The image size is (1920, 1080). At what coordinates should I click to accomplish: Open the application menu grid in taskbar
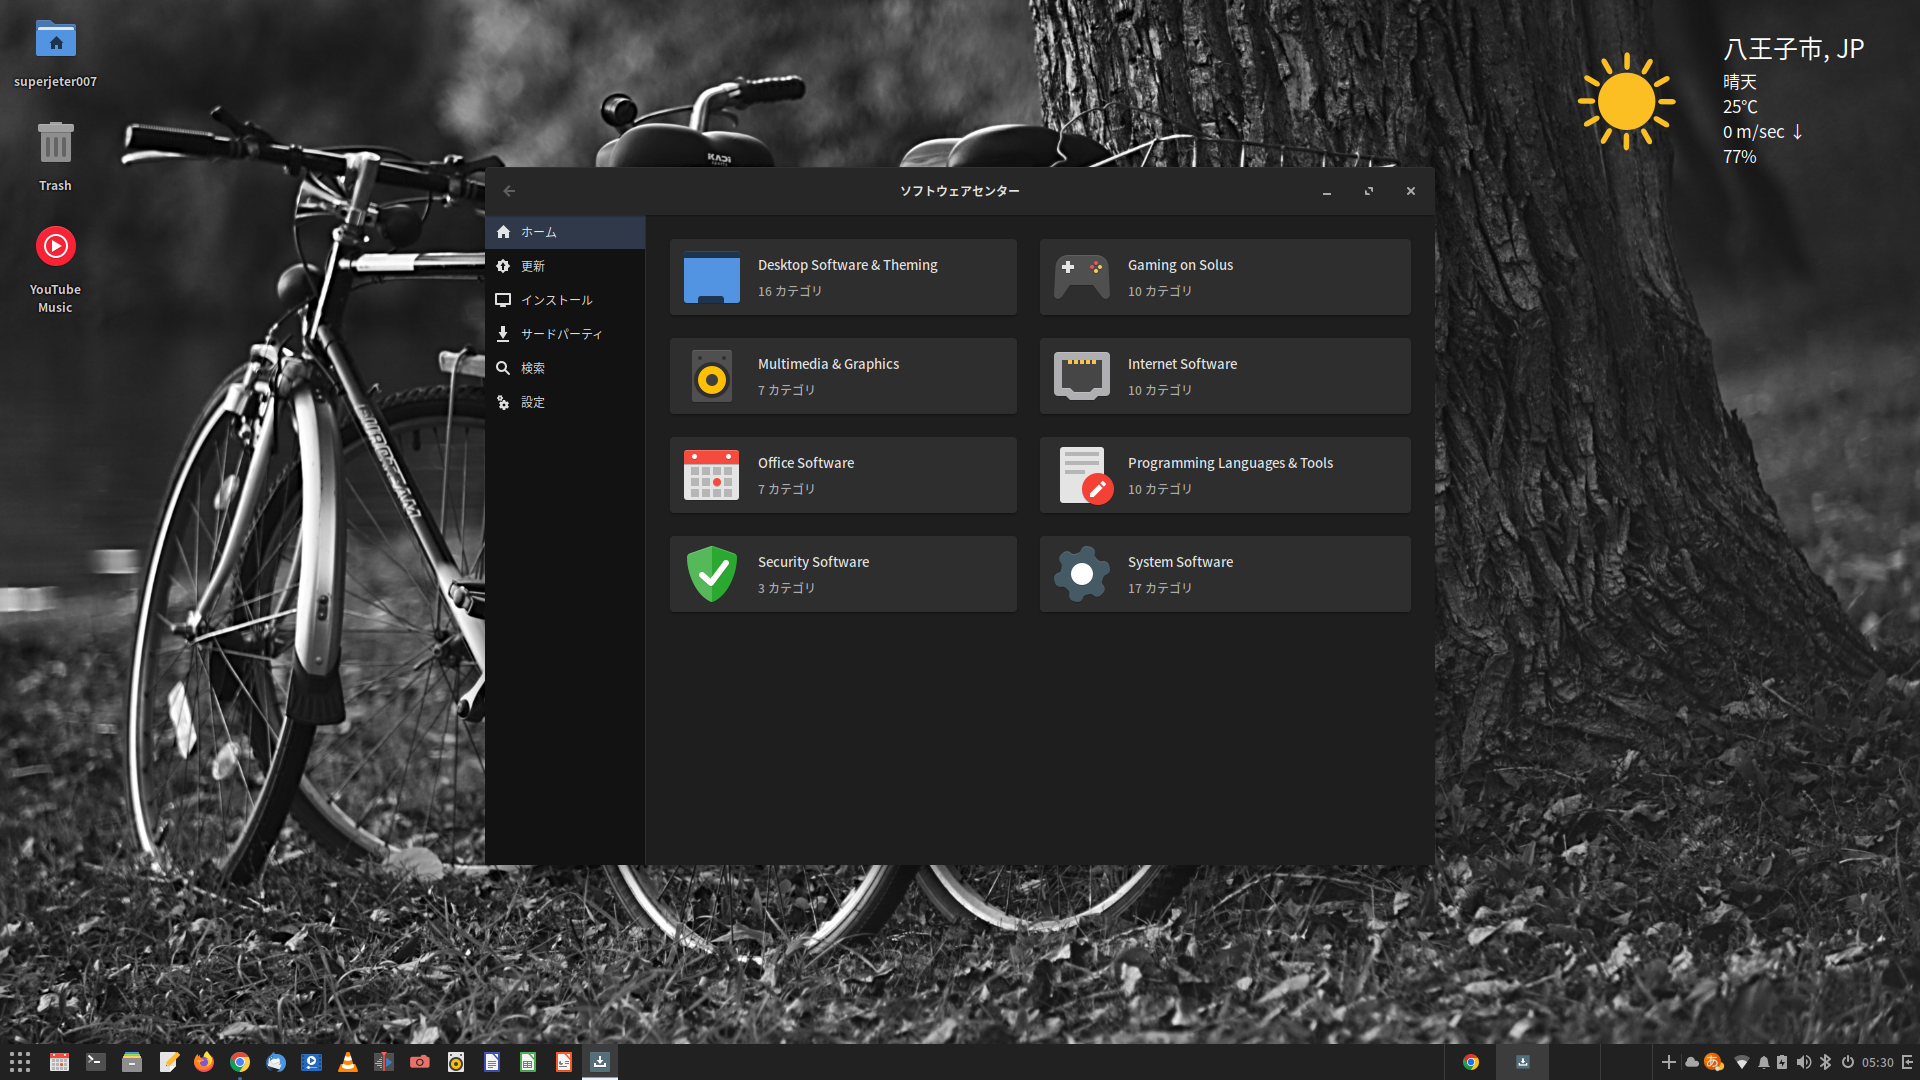pyautogui.click(x=20, y=1062)
